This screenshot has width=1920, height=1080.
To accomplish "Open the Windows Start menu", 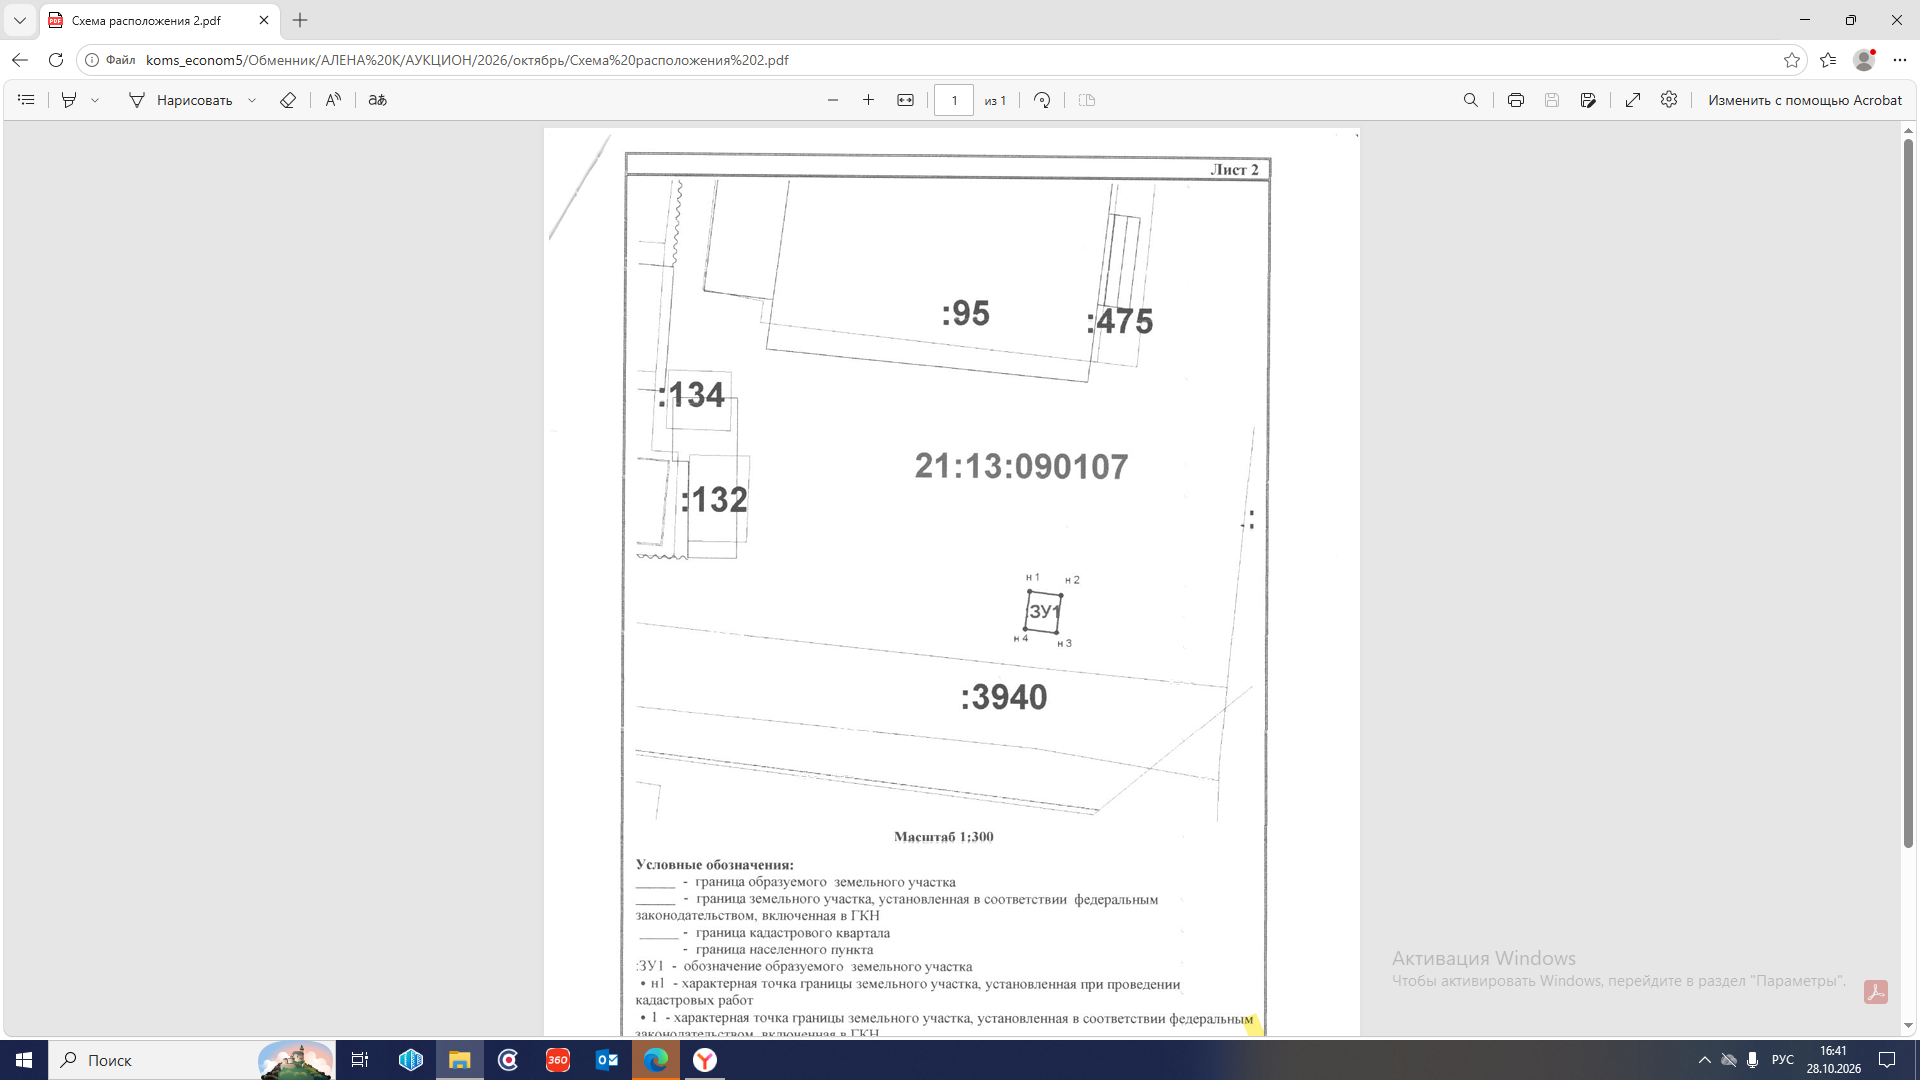I will point(24,1060).
